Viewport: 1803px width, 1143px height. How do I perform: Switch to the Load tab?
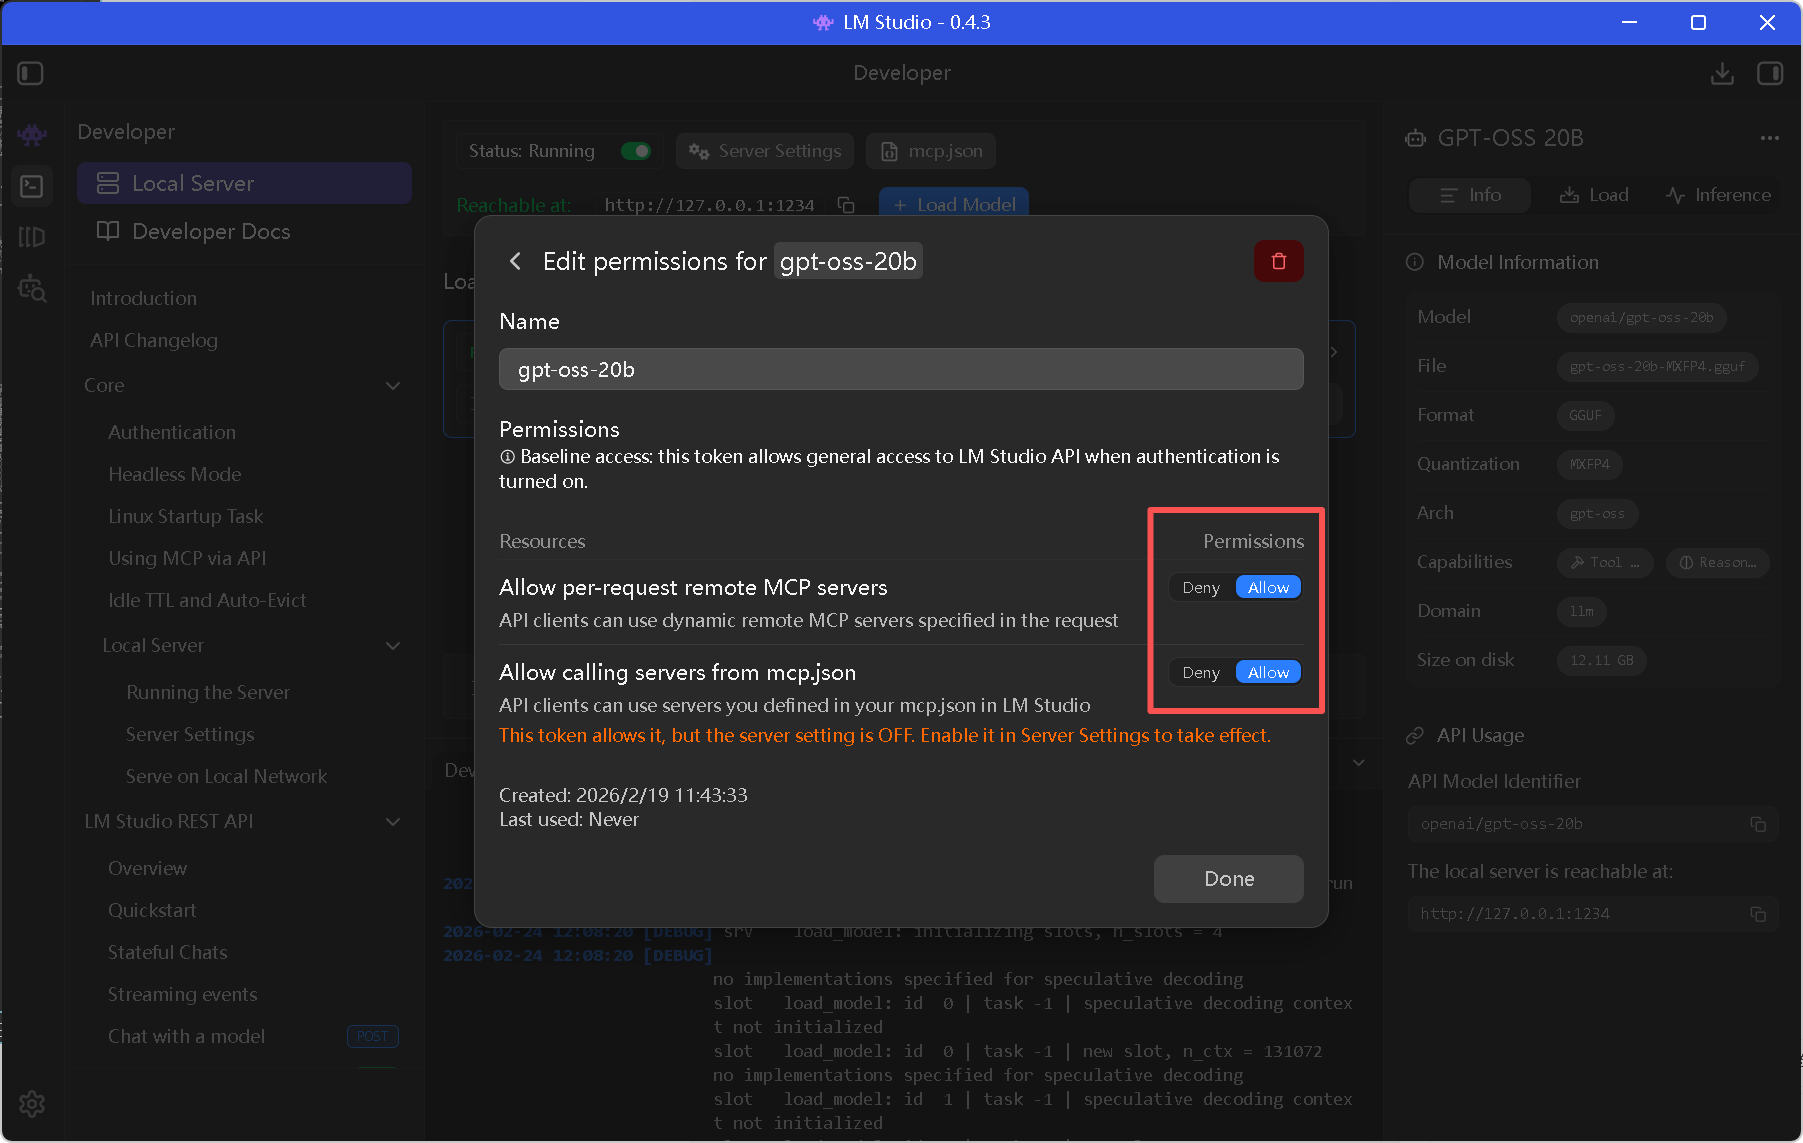click(x=1594, y=195)
